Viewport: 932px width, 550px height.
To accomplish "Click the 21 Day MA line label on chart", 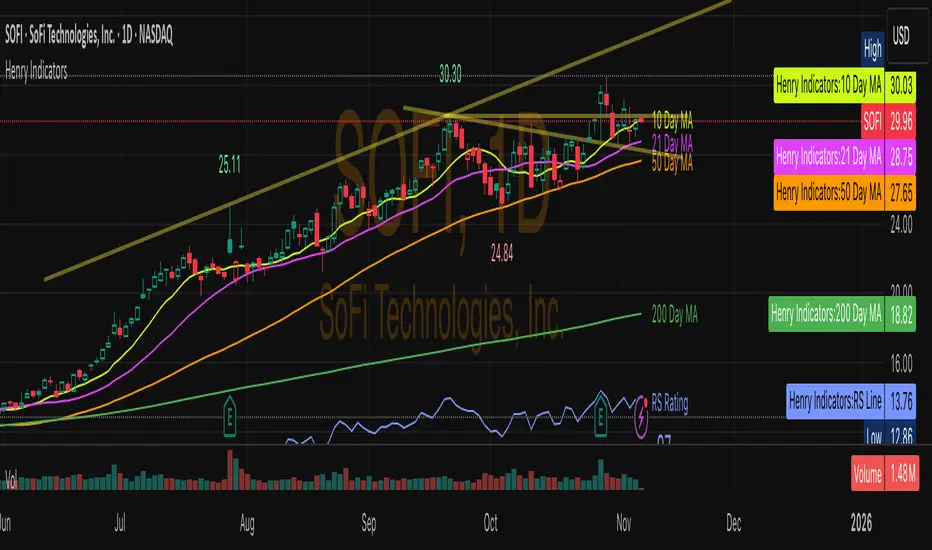I will [x=672, y=143].
